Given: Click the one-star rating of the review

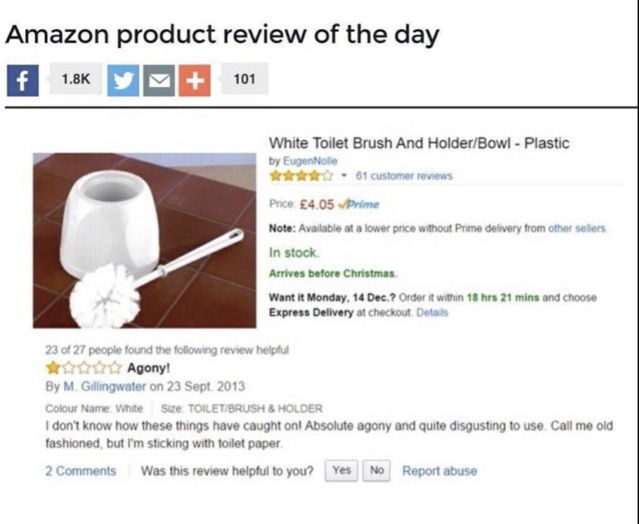Looking at the screenshot, I should click(x=81, y=367).
